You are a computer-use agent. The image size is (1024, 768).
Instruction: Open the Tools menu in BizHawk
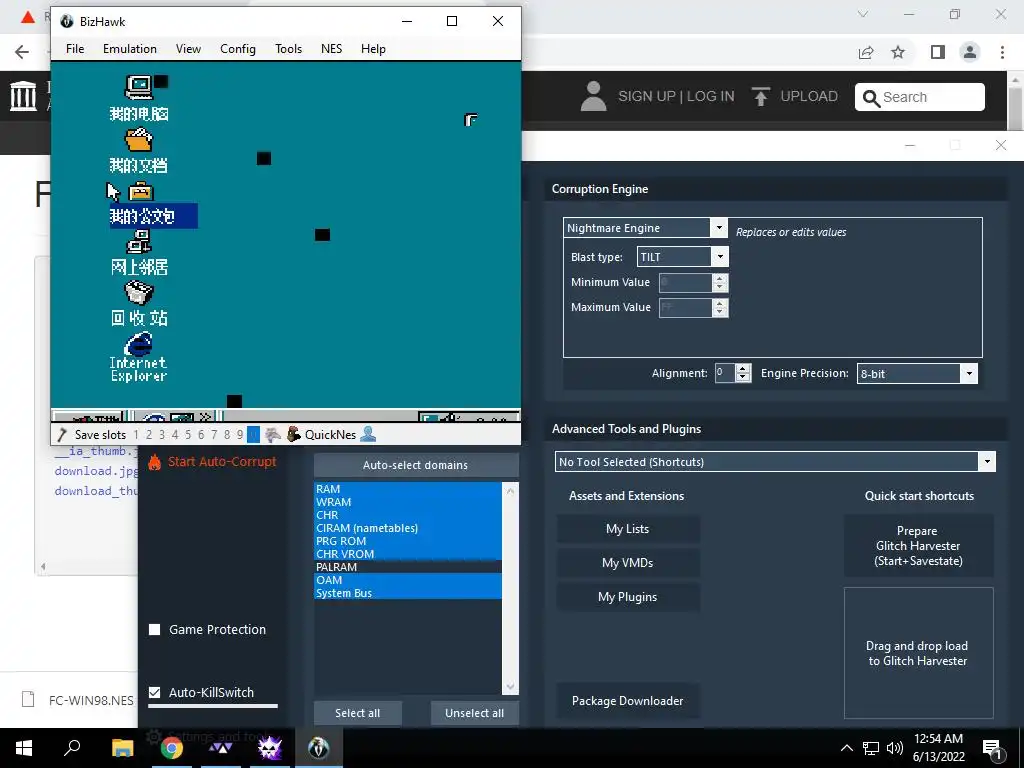[x=288, y=49]
